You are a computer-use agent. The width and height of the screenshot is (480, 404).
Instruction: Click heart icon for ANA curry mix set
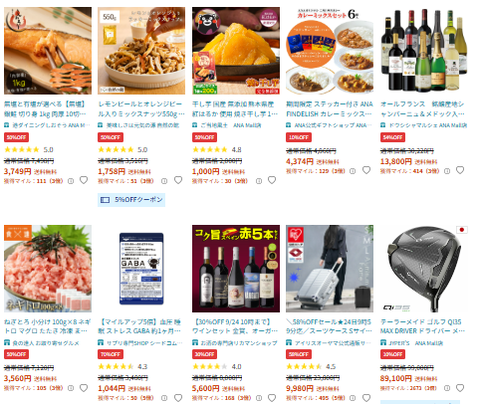(366, 170)
